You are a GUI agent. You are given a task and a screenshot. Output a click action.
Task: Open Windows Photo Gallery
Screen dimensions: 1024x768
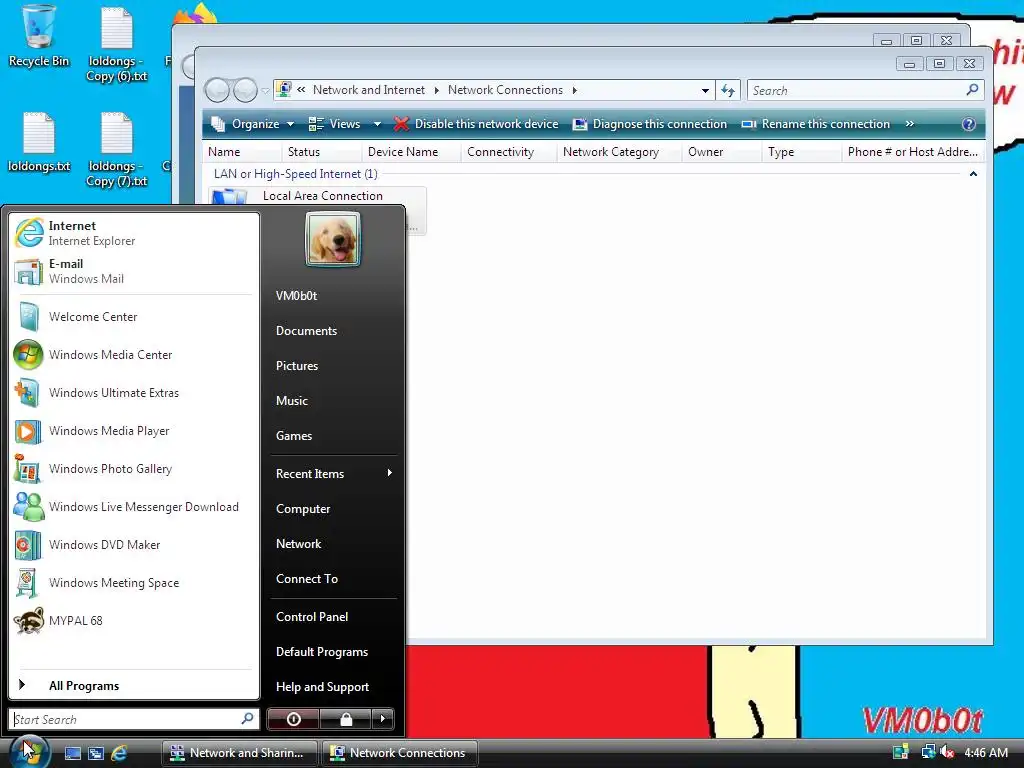pos(134,468)
